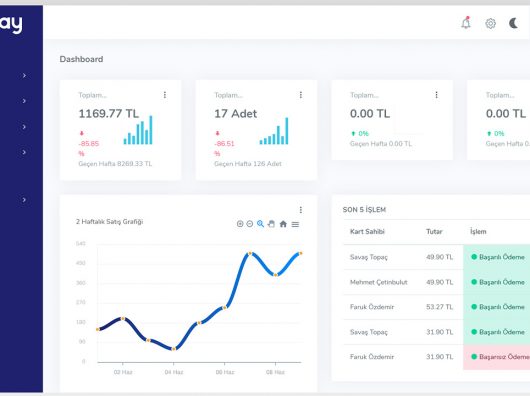Expand the last sidebar menu chevron
530x396 pixels.
click(24, 200)
